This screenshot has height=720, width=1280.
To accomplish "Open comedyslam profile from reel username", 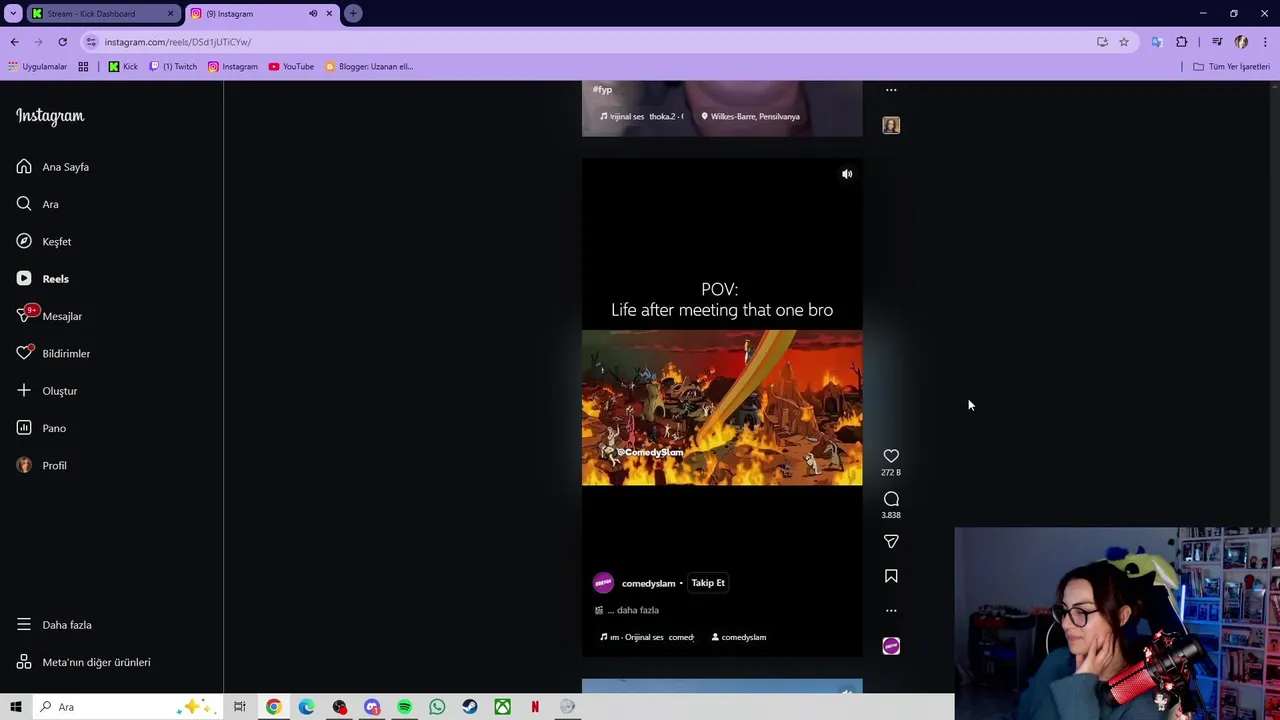I will point(648,583).
